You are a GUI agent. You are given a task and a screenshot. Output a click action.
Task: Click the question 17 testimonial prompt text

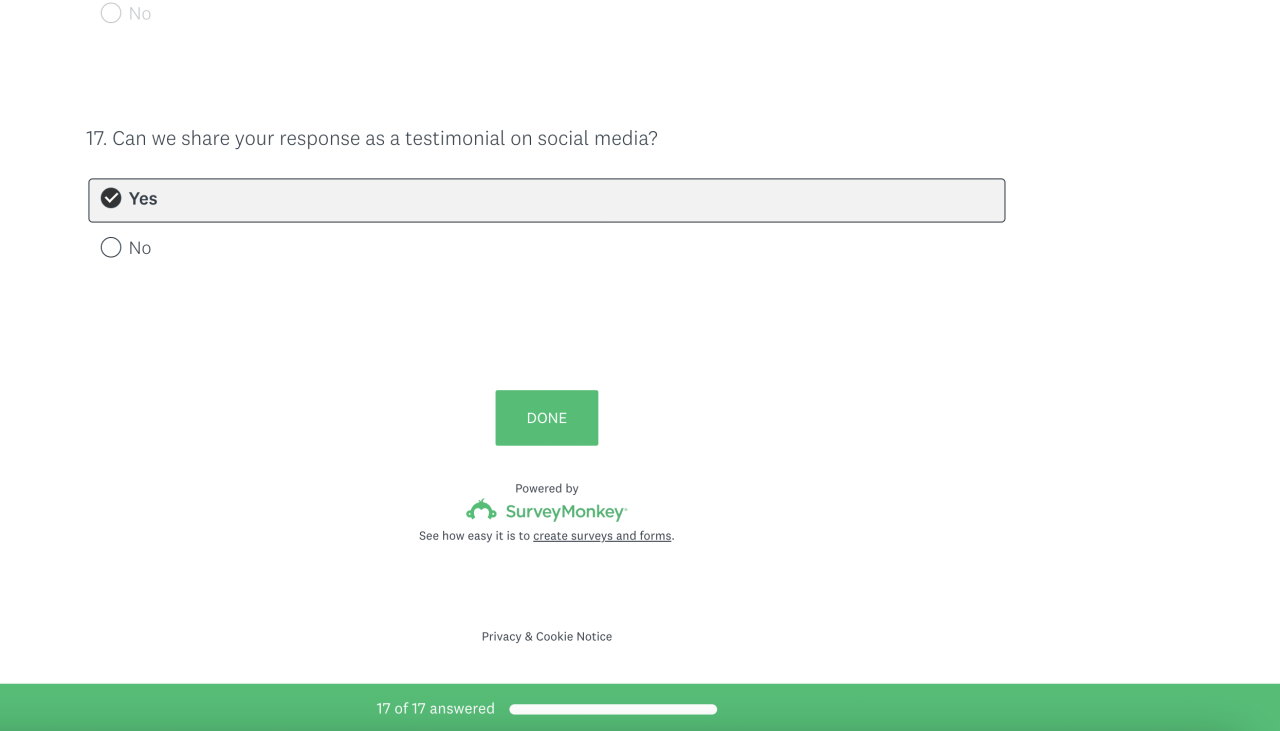click(x=372, y=139)
